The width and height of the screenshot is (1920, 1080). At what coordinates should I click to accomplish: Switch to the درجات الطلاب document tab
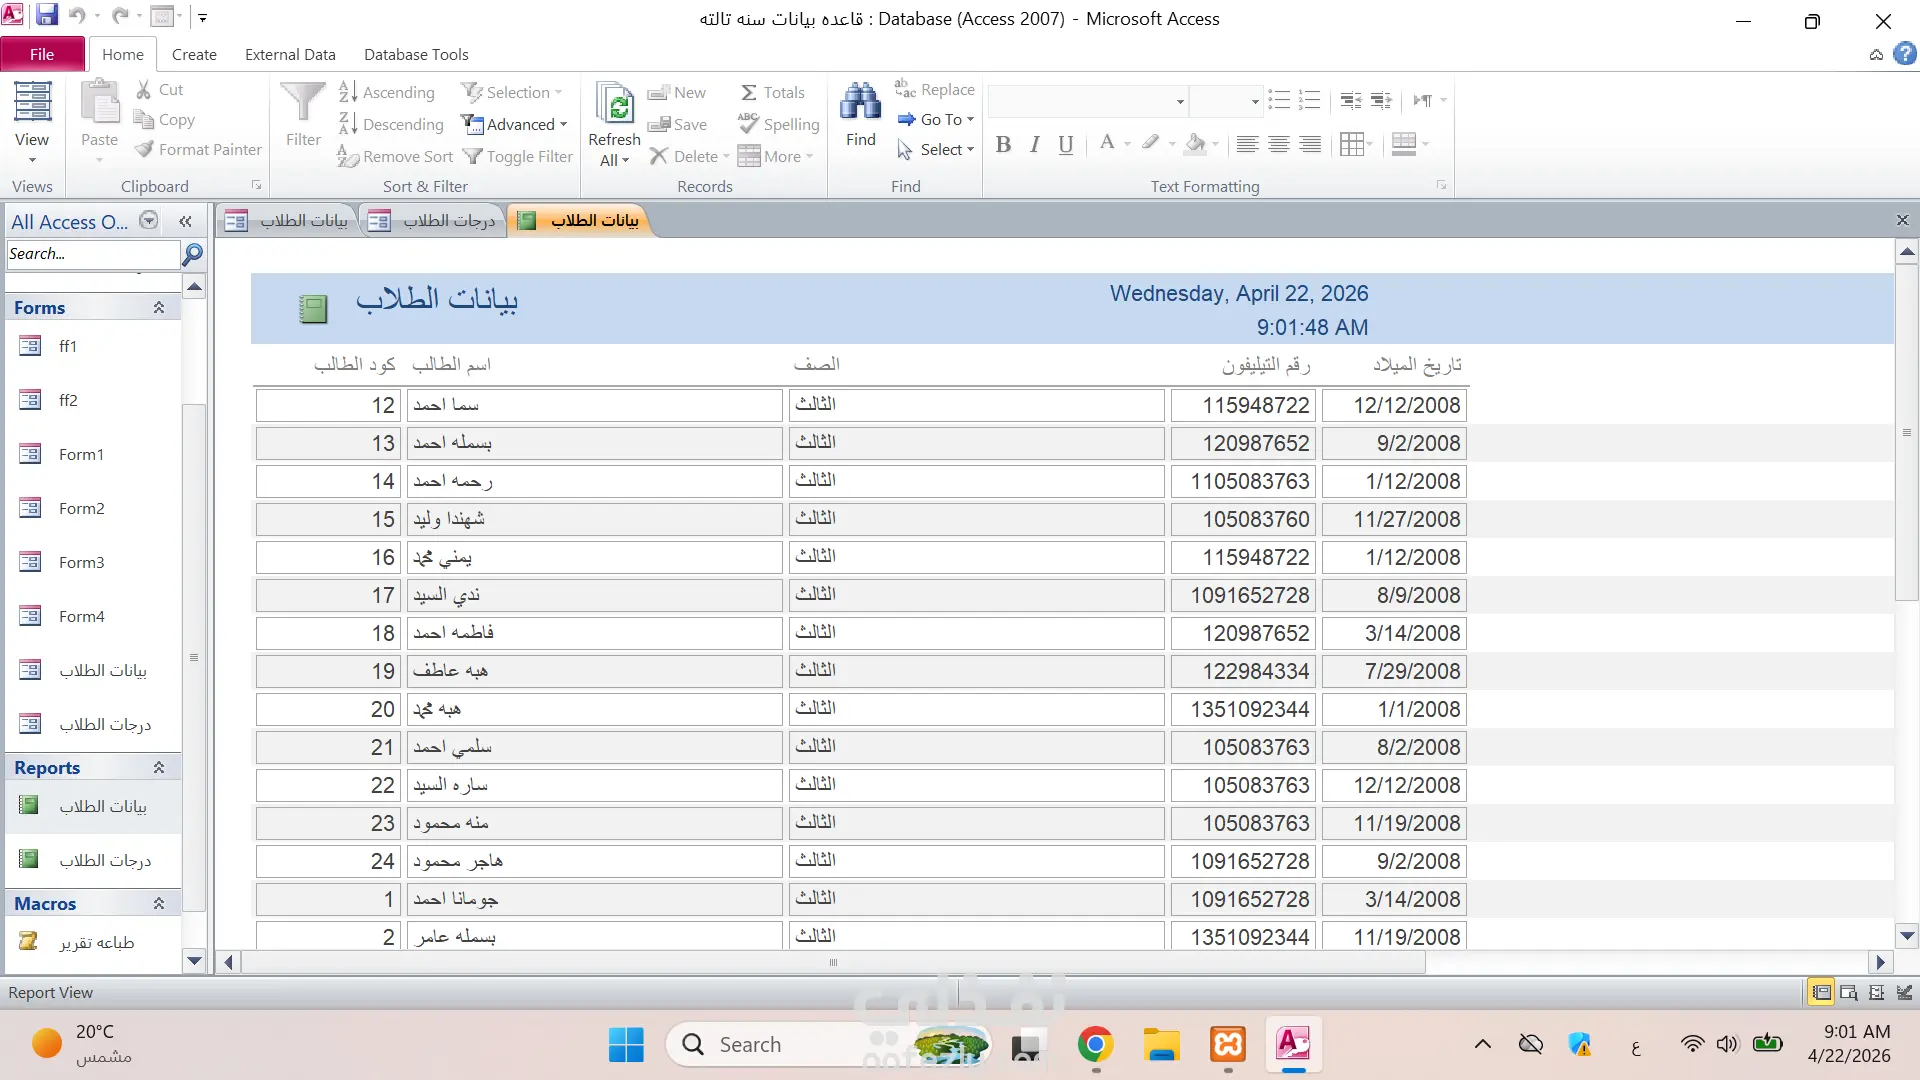[434, 221]
